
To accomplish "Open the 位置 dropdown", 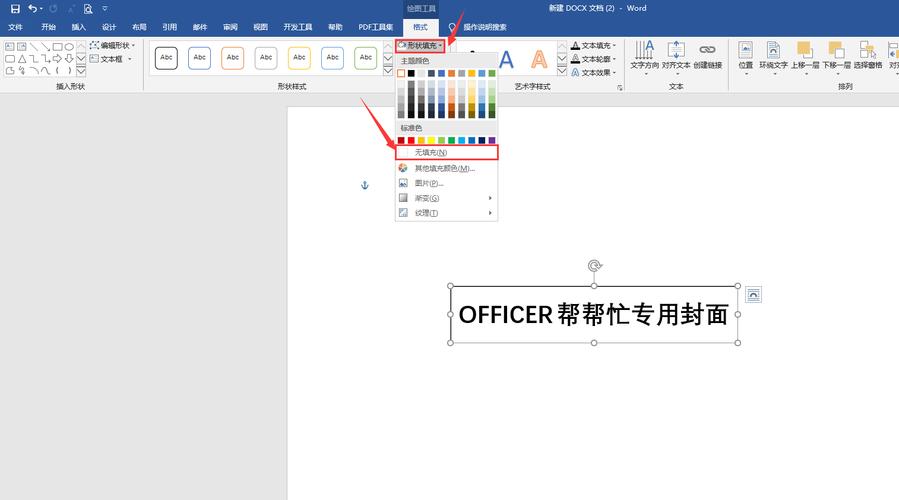I will [x=745, y=56].
